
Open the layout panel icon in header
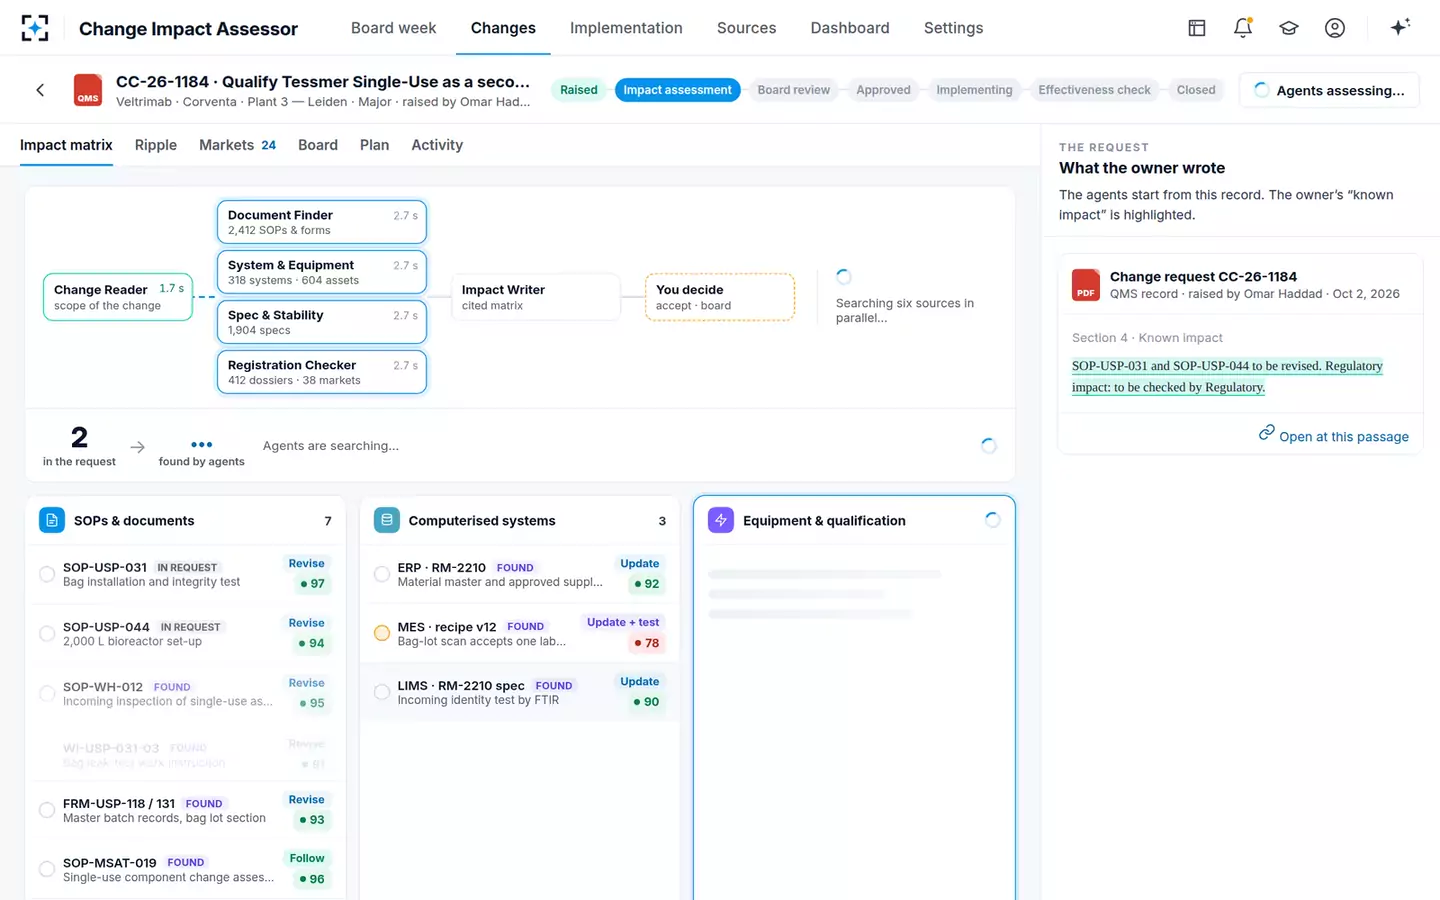click(x=1197, y=28)
